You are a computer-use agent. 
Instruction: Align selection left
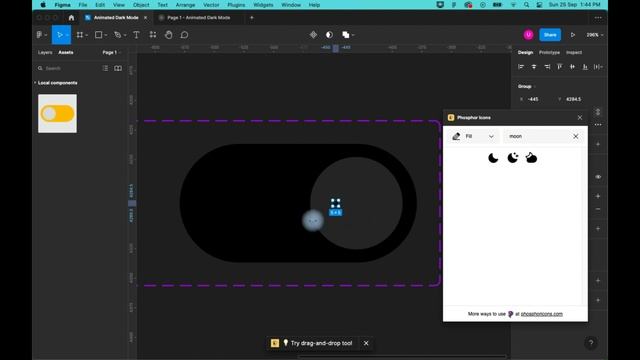point(521,67)
